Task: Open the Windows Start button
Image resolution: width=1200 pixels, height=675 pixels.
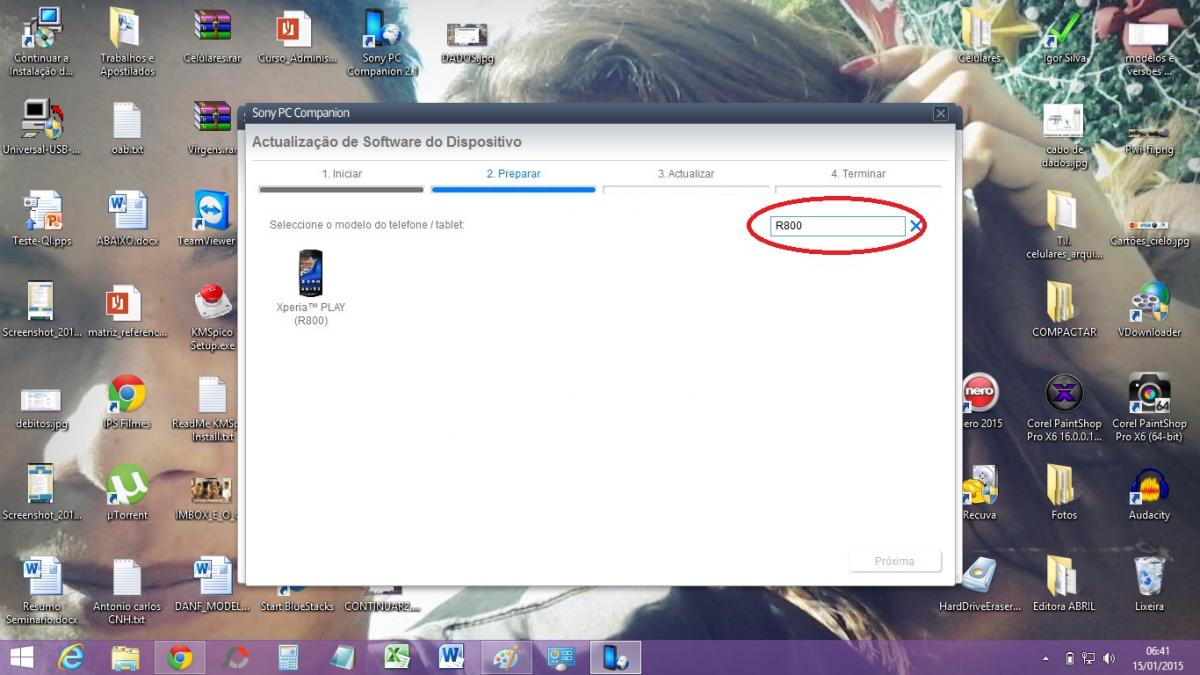Action: 20,657
